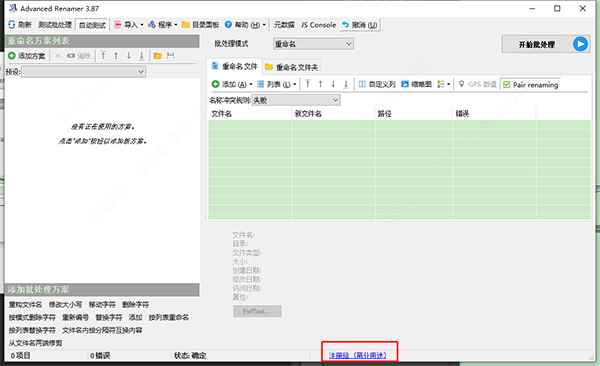The width and height of the screenshot is (600, 366).
Task: Click the blue registration link in the status bar
Action: click(358, 355)
